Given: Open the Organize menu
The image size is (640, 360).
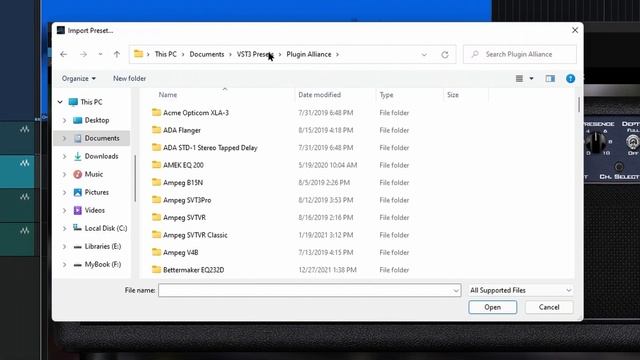Looking at the screenshot, I should 79,78.
